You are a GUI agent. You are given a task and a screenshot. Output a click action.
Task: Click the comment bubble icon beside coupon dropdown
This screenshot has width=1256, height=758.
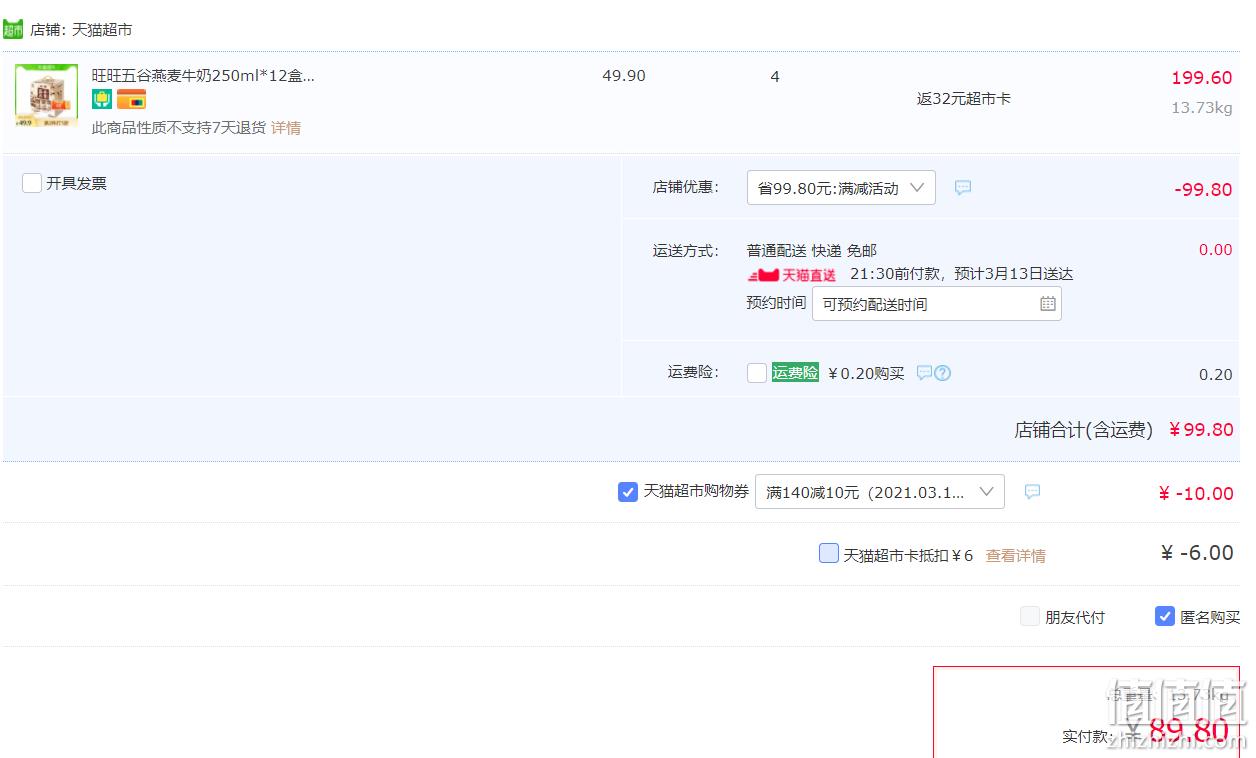pyautogui.click(x=1033, y=492)
